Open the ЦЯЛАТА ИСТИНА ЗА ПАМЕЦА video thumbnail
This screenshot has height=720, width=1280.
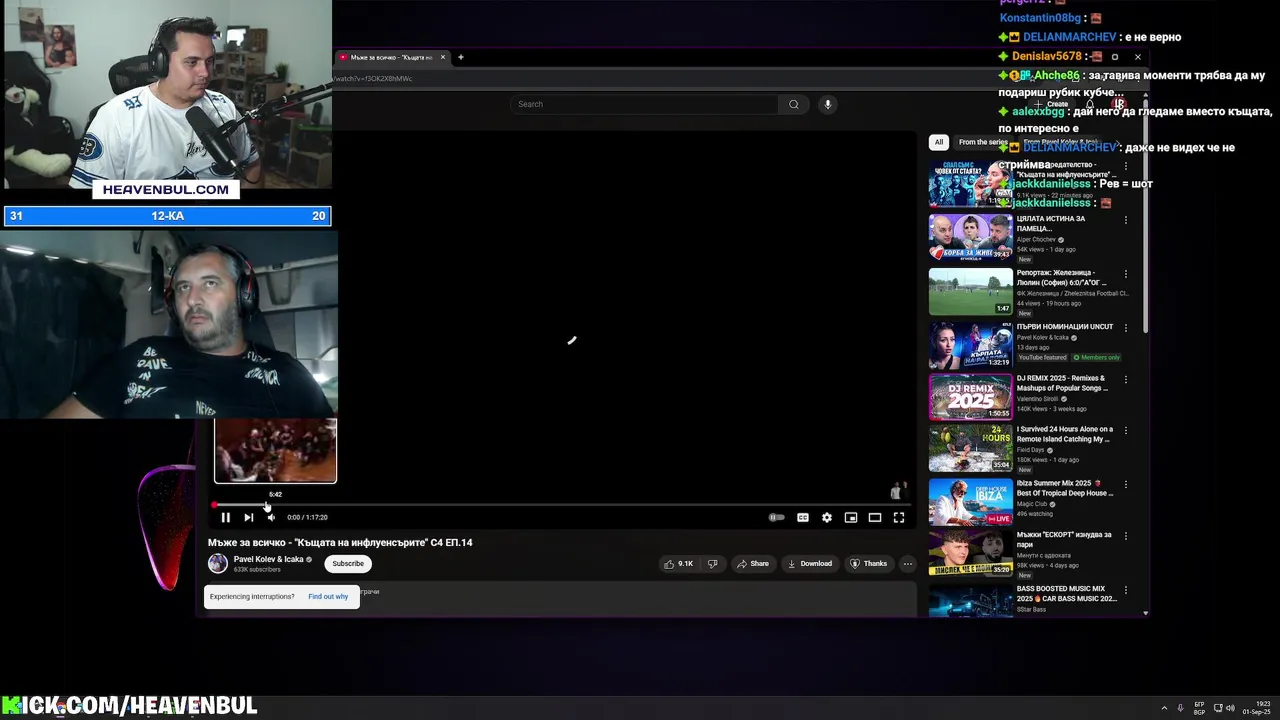pos(970,237)
